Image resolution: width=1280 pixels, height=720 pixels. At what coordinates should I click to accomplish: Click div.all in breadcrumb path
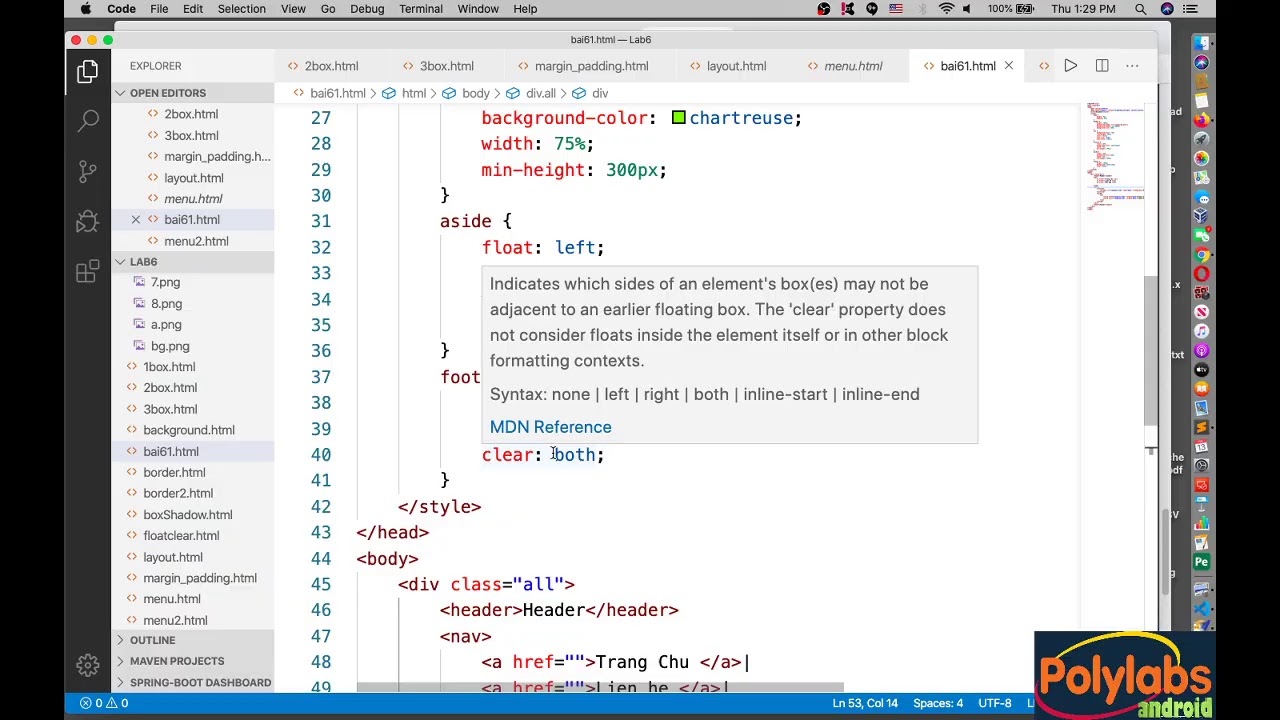(x=540, y=93)
